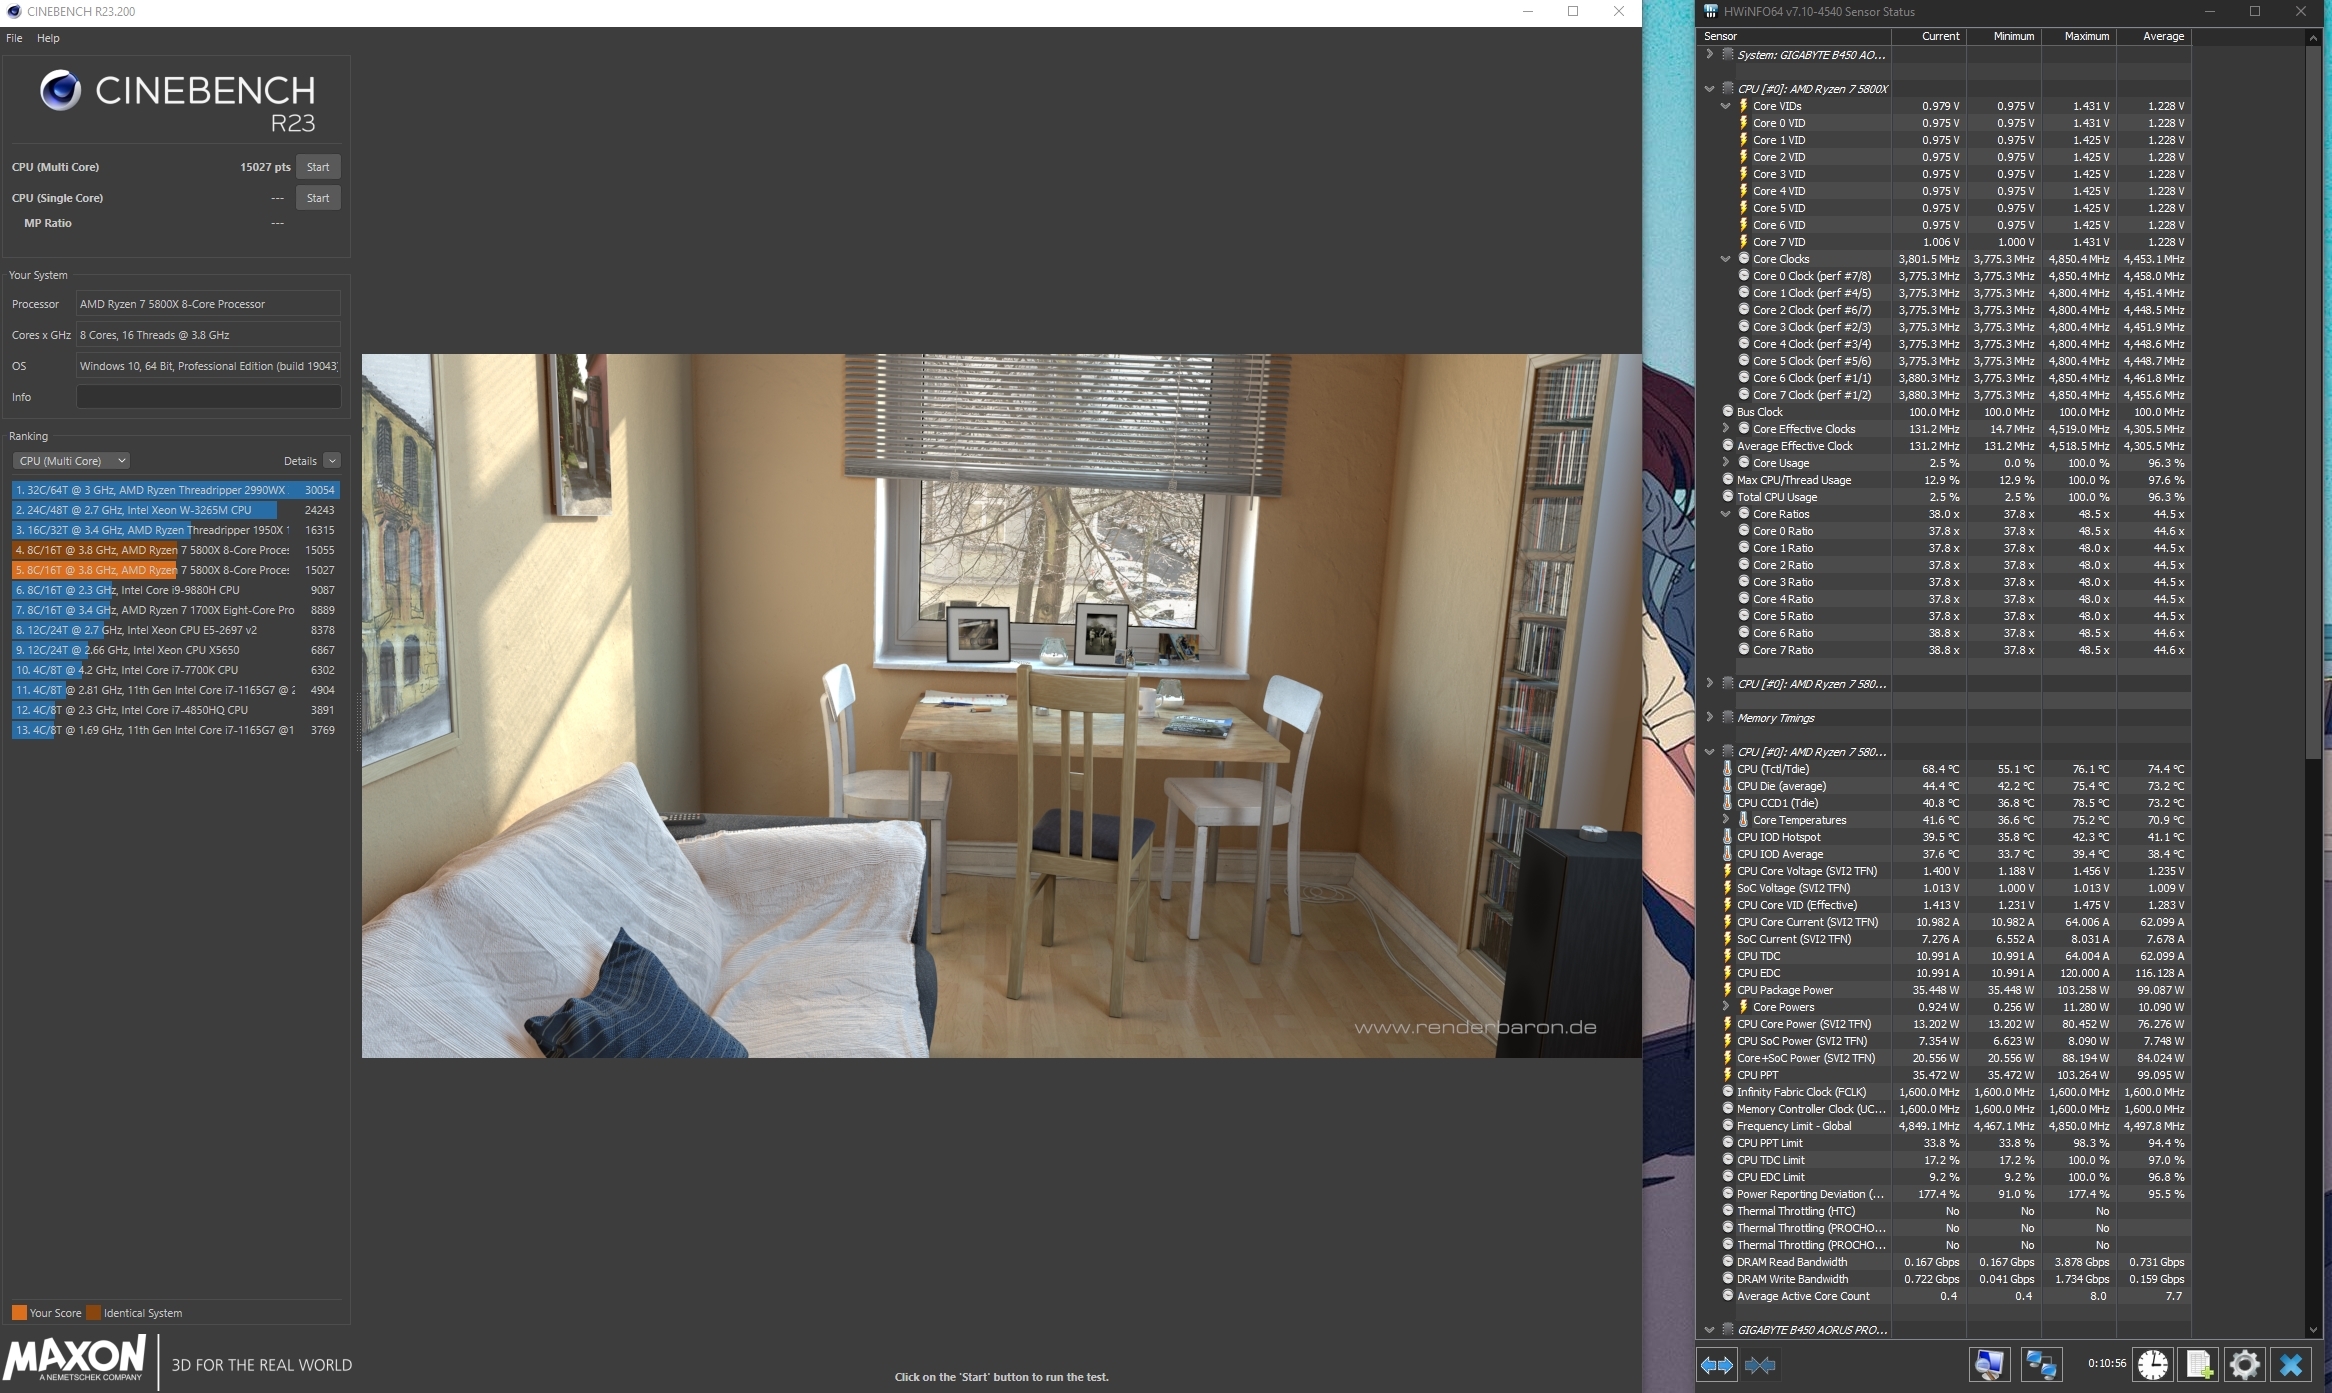Expand the Core Effective Clocks node
The height and width of the screenshot is (1393, 2332).
pyautogui.click(x=1725, y=429)
